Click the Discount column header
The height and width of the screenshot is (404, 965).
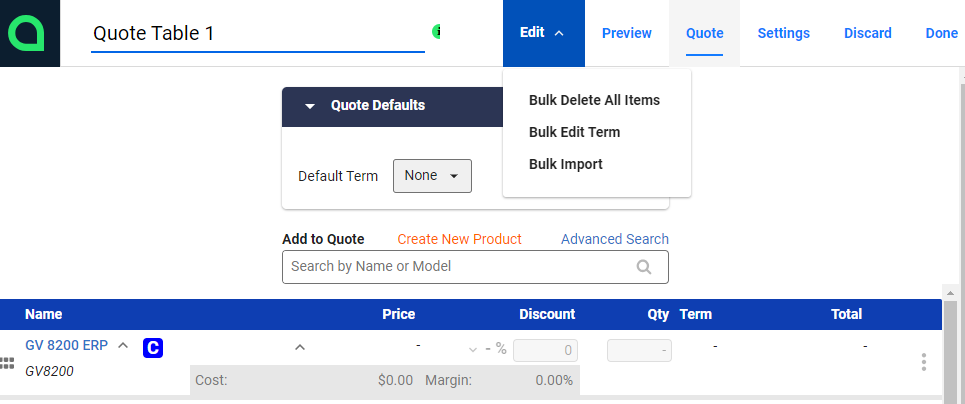(547, 314)
